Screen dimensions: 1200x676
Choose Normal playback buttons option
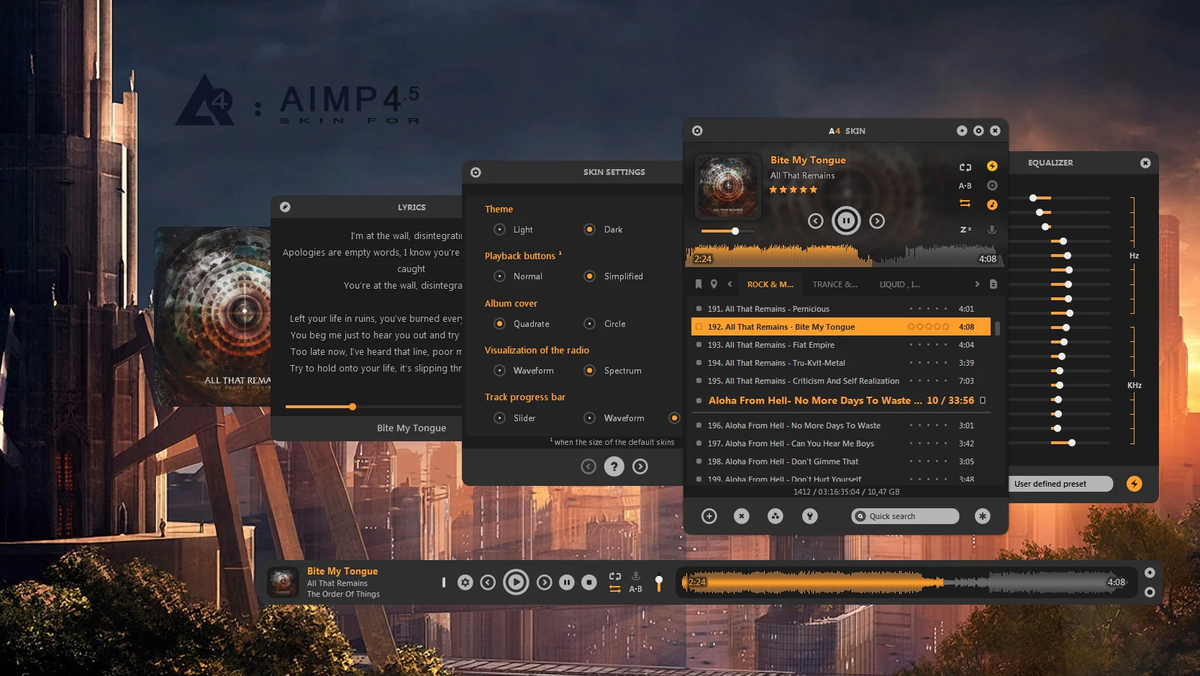click(500, 276)
